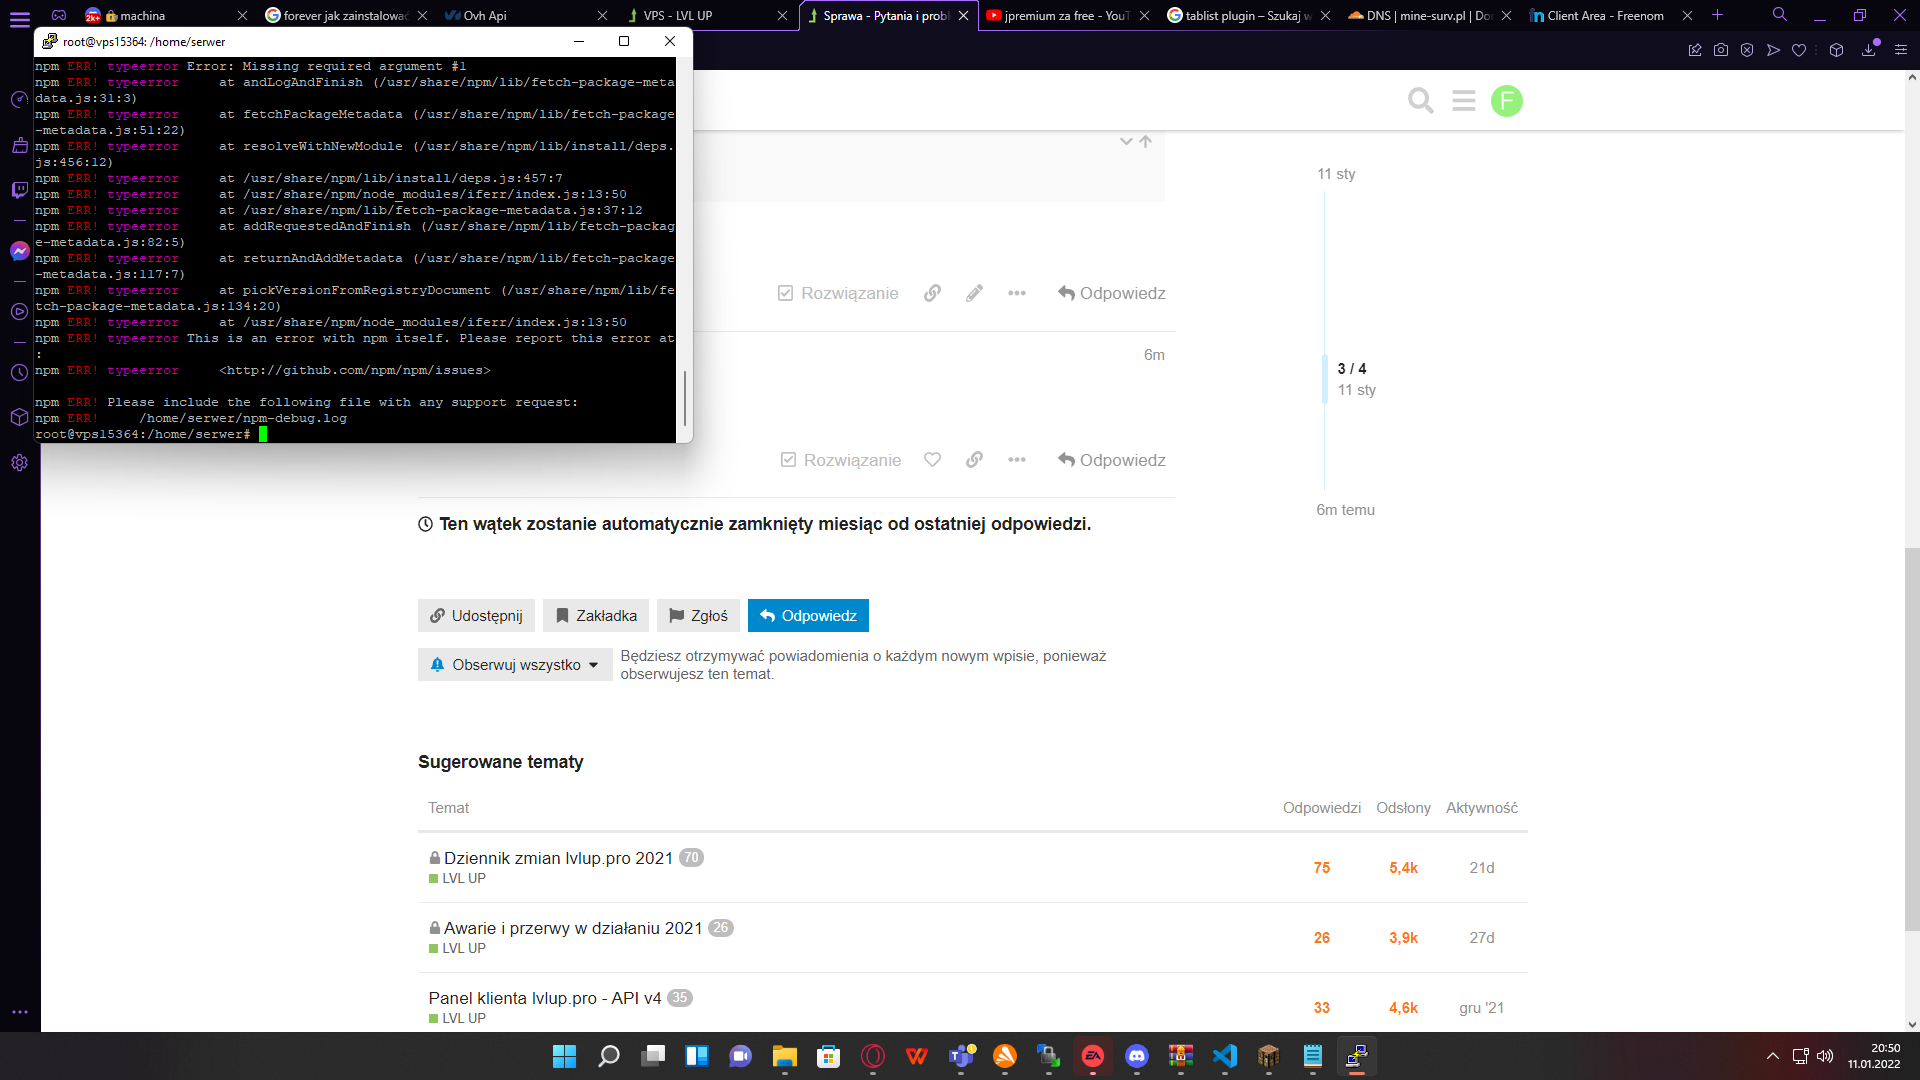Click the blue Odpowiedz reply button
Viewport: 1920px width, 1080px height.
pyautogui.click(x=808, y=616)
